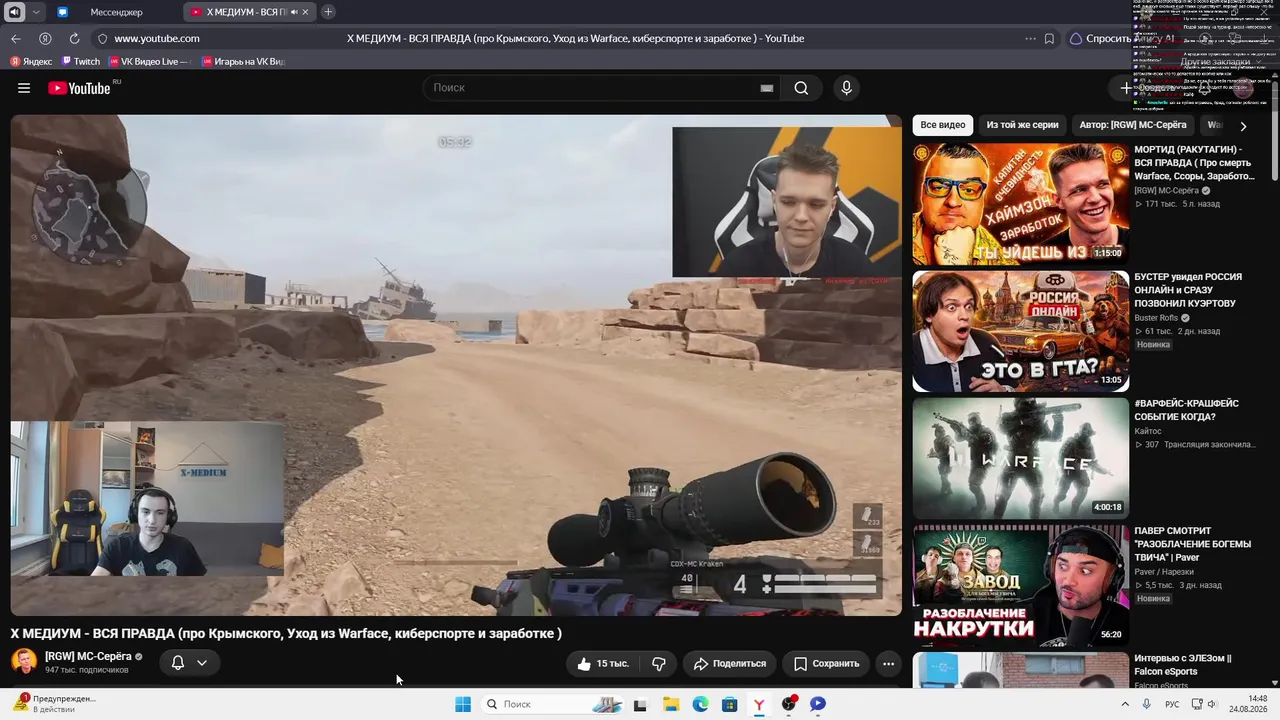Open File Explorer from the taskbar
This screenshot has height=720, width=1280.
(x=670, y=704)
